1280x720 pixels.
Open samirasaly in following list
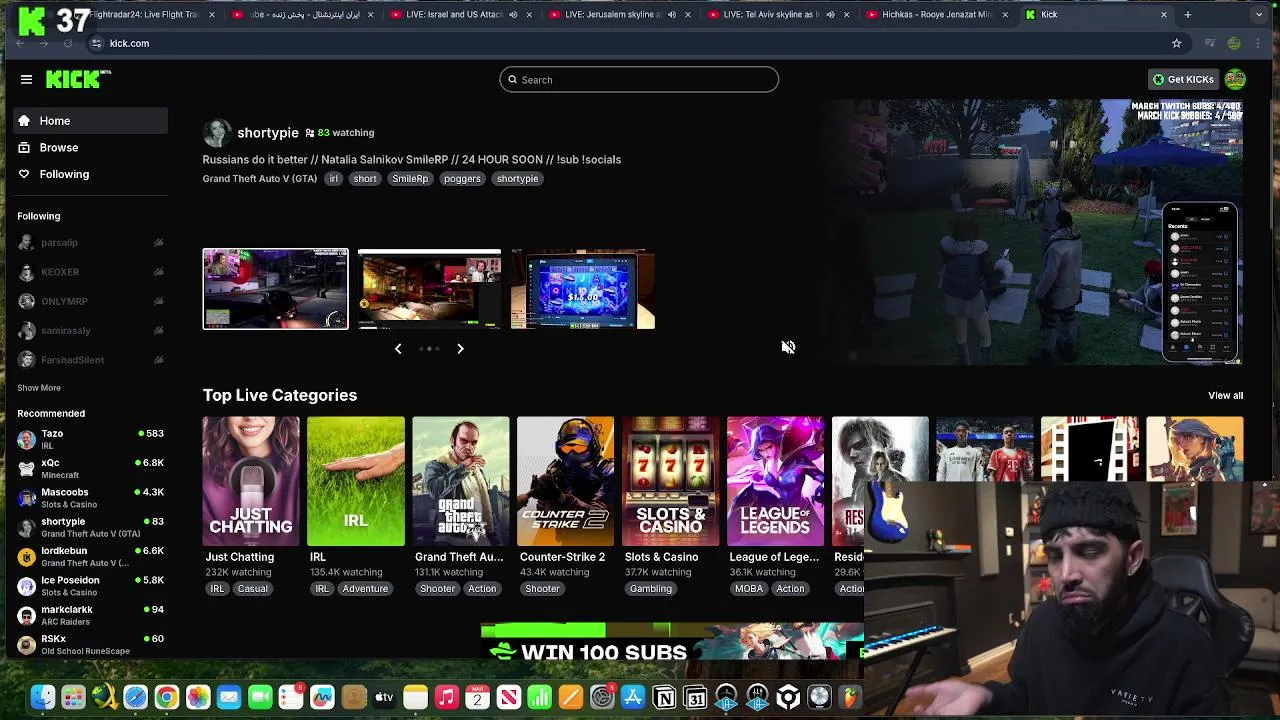(91, 330)
